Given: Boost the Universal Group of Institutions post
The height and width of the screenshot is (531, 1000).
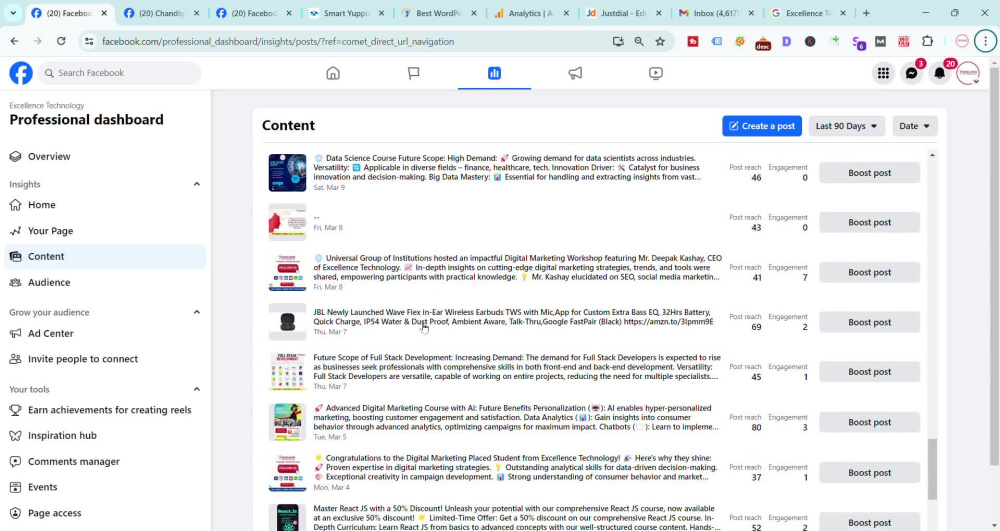Looking at the screenshot, I should [x=869, y=272].
